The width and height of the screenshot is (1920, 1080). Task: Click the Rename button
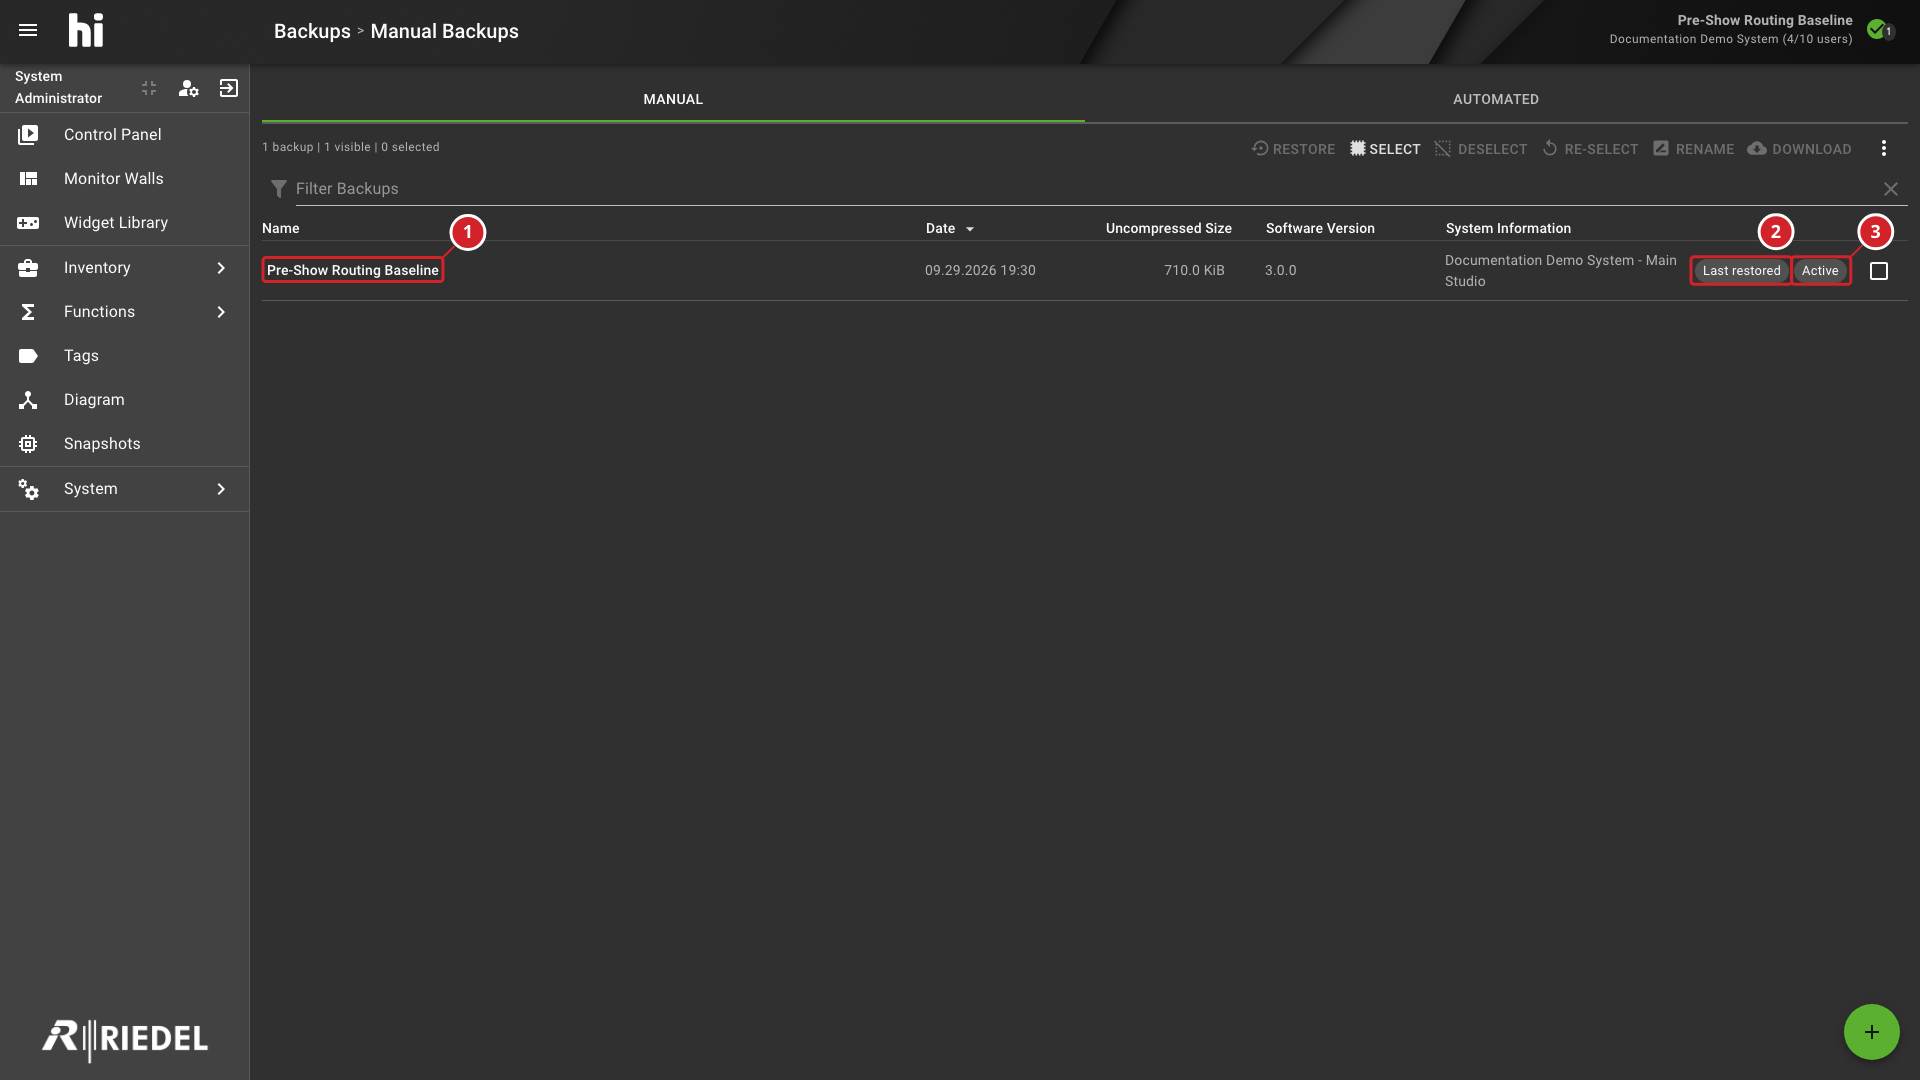1693,149
